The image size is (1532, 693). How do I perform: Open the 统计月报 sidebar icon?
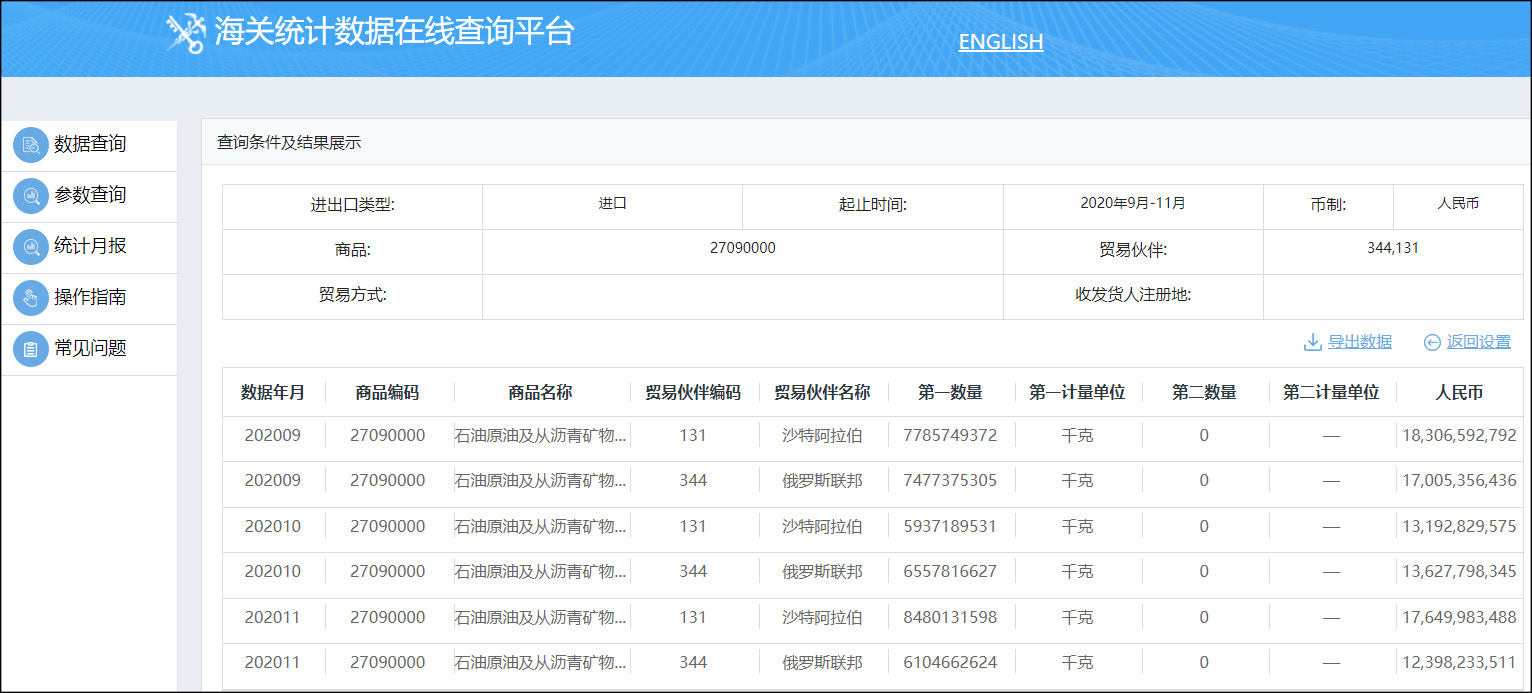(29, 247)
